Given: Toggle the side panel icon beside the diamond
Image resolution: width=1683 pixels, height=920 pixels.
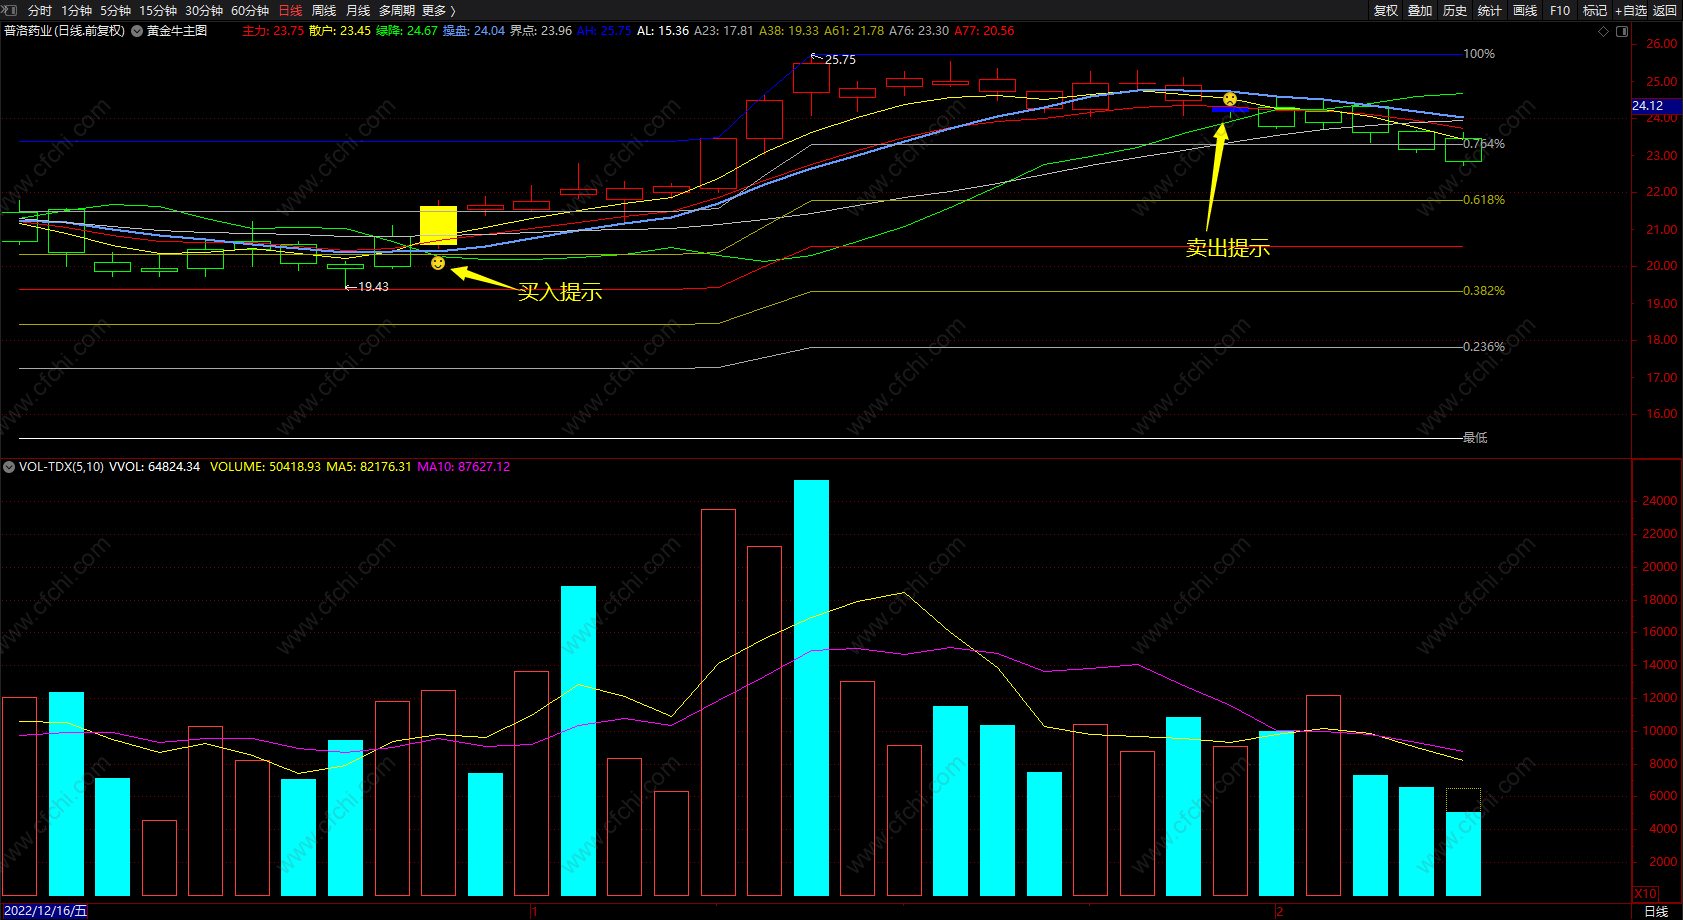Looking at the screenshot, I should tap(1622, 31).
